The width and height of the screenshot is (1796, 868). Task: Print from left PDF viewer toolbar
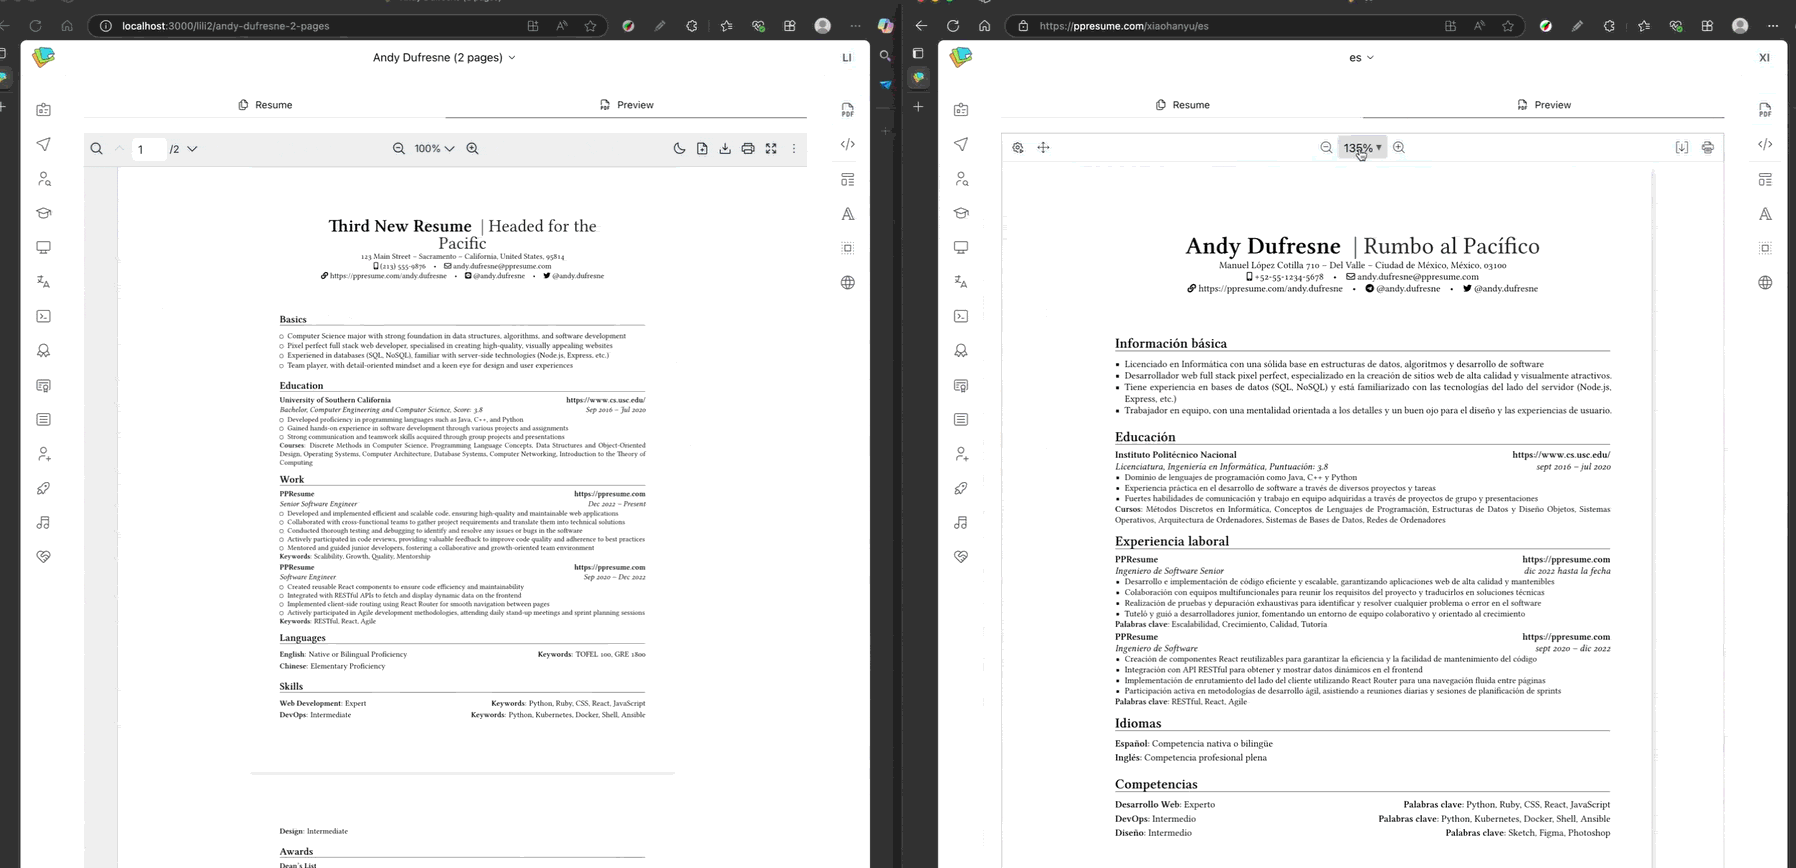(x=748, y=148)
